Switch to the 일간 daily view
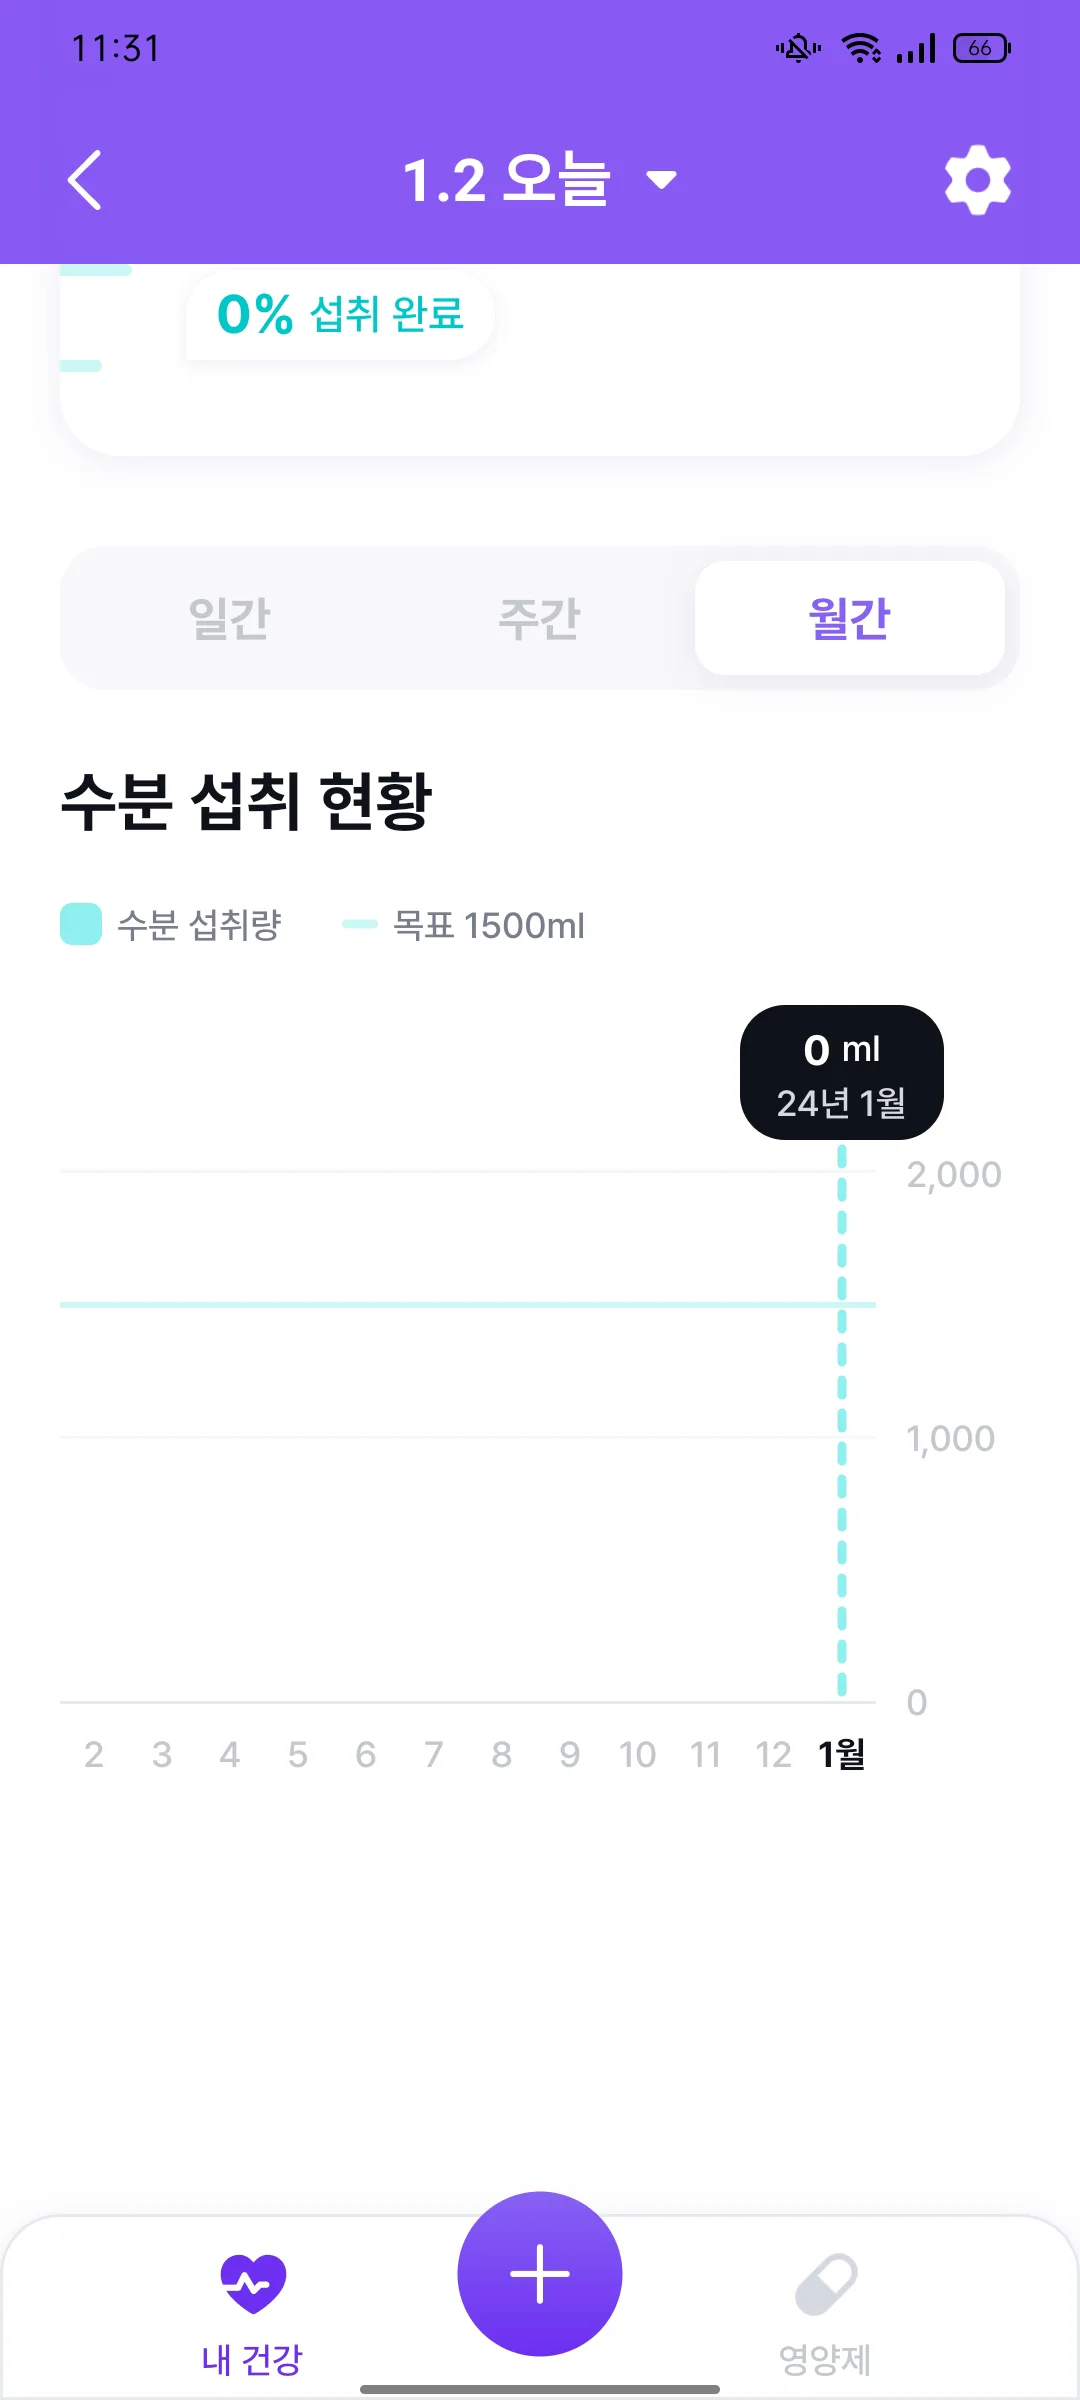Viewport: 1080px width, 2400px height. [x=230, y=618]
